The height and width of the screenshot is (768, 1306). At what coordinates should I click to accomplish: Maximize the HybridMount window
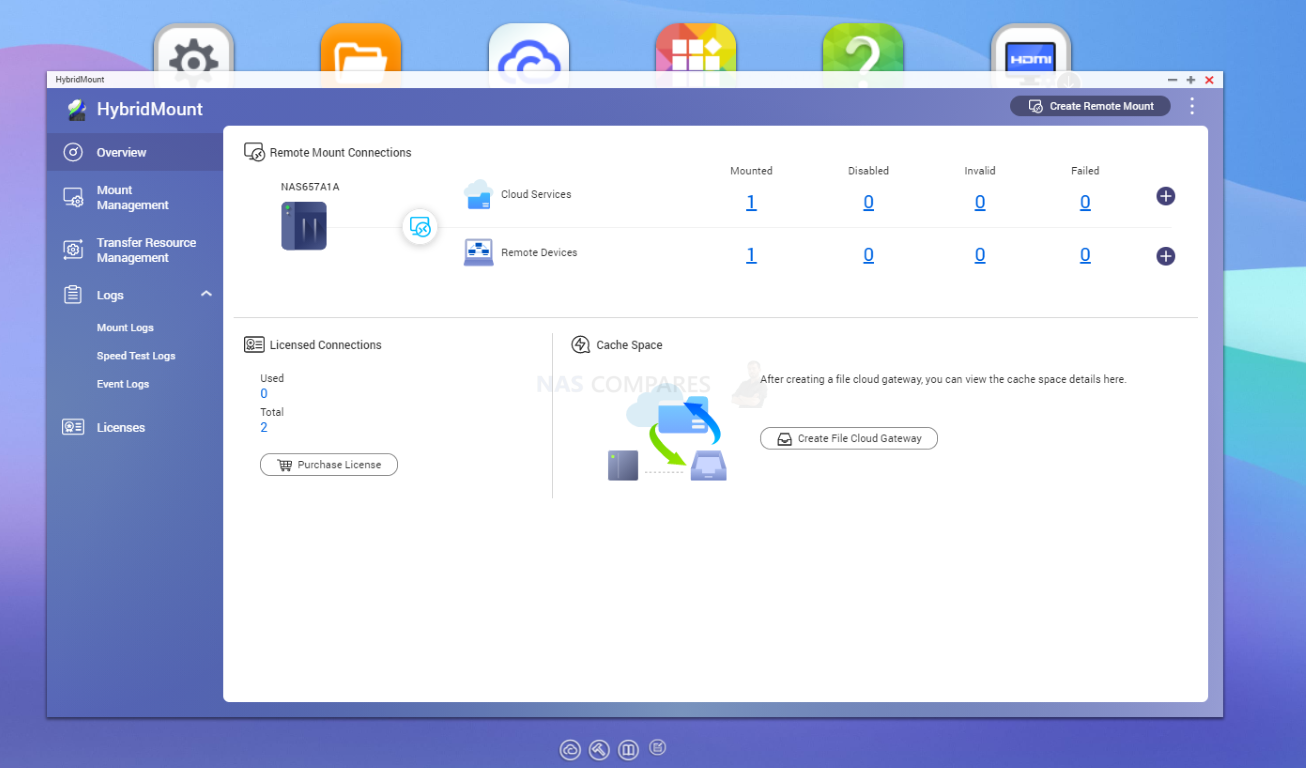click(x=1191, y=80)
